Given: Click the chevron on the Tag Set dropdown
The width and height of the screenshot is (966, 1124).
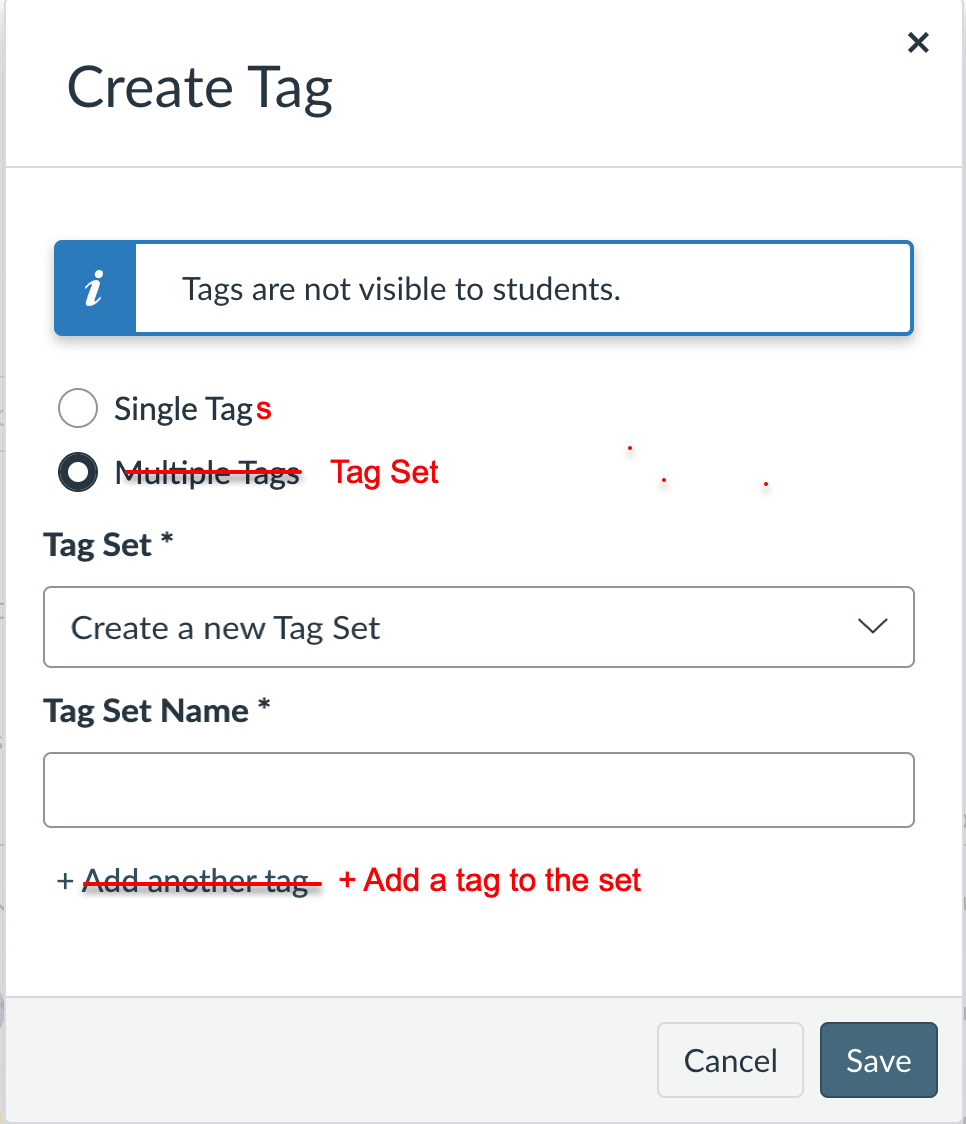Looking at the screenshot, I should pos(871,627).
